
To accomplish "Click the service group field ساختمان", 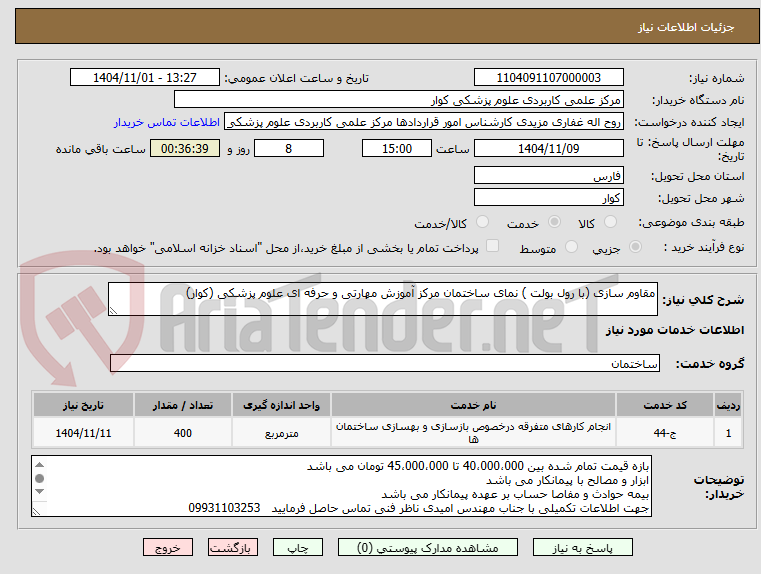I will (x=385, y=363).
